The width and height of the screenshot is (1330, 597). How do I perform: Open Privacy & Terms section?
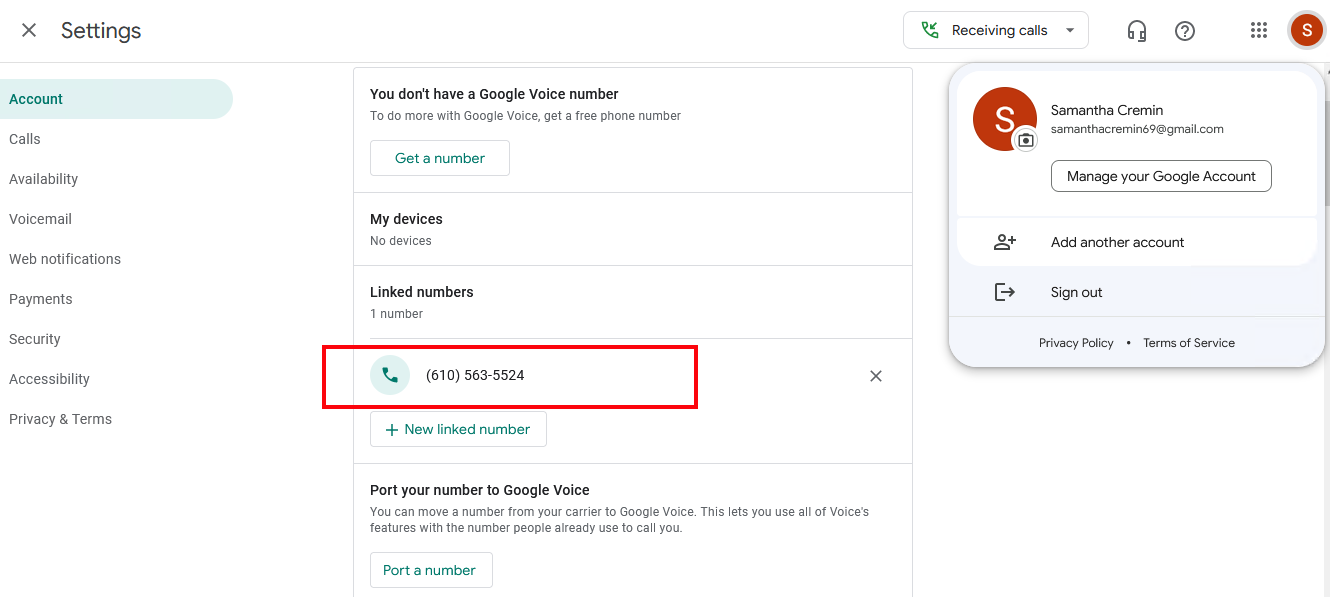coord(116,419)
